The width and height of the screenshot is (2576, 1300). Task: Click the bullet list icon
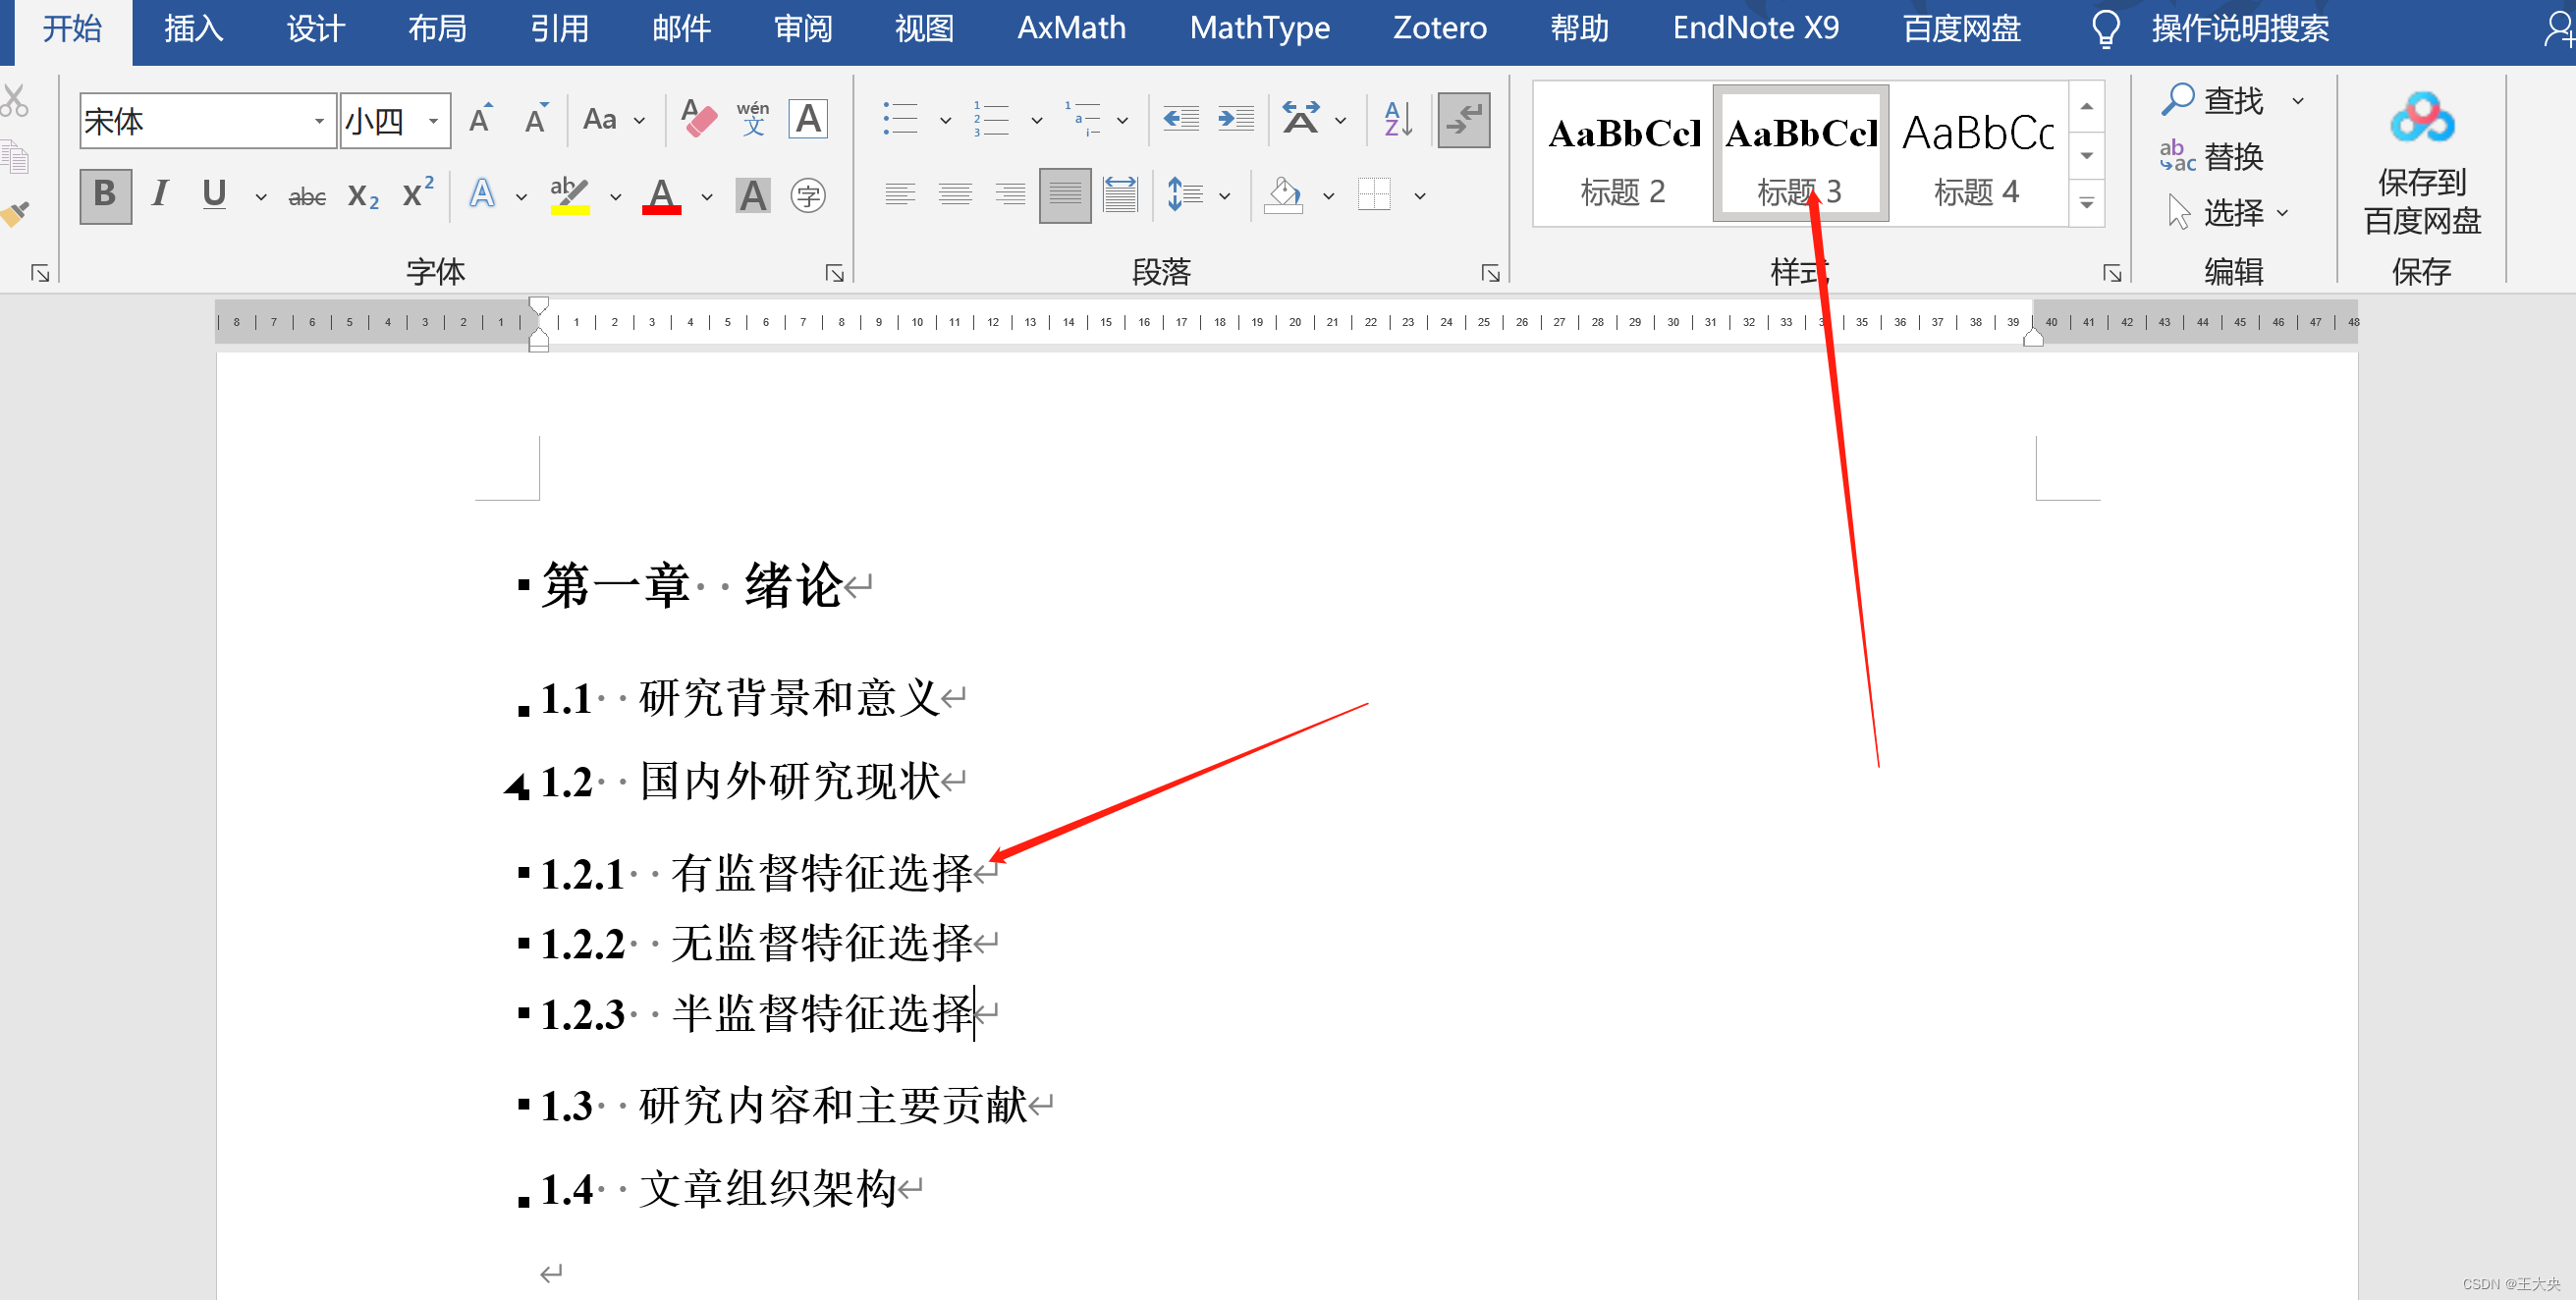coord(900,119)
